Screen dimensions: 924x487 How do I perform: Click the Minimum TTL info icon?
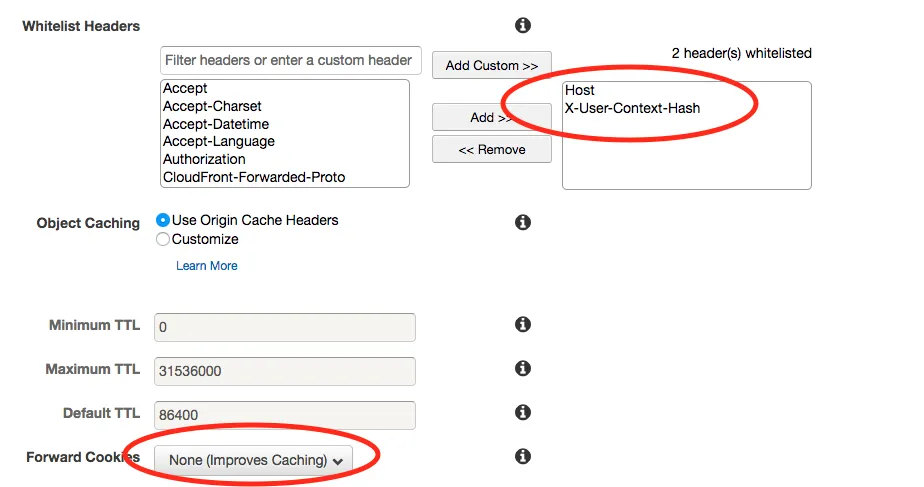tap(522, 324)
